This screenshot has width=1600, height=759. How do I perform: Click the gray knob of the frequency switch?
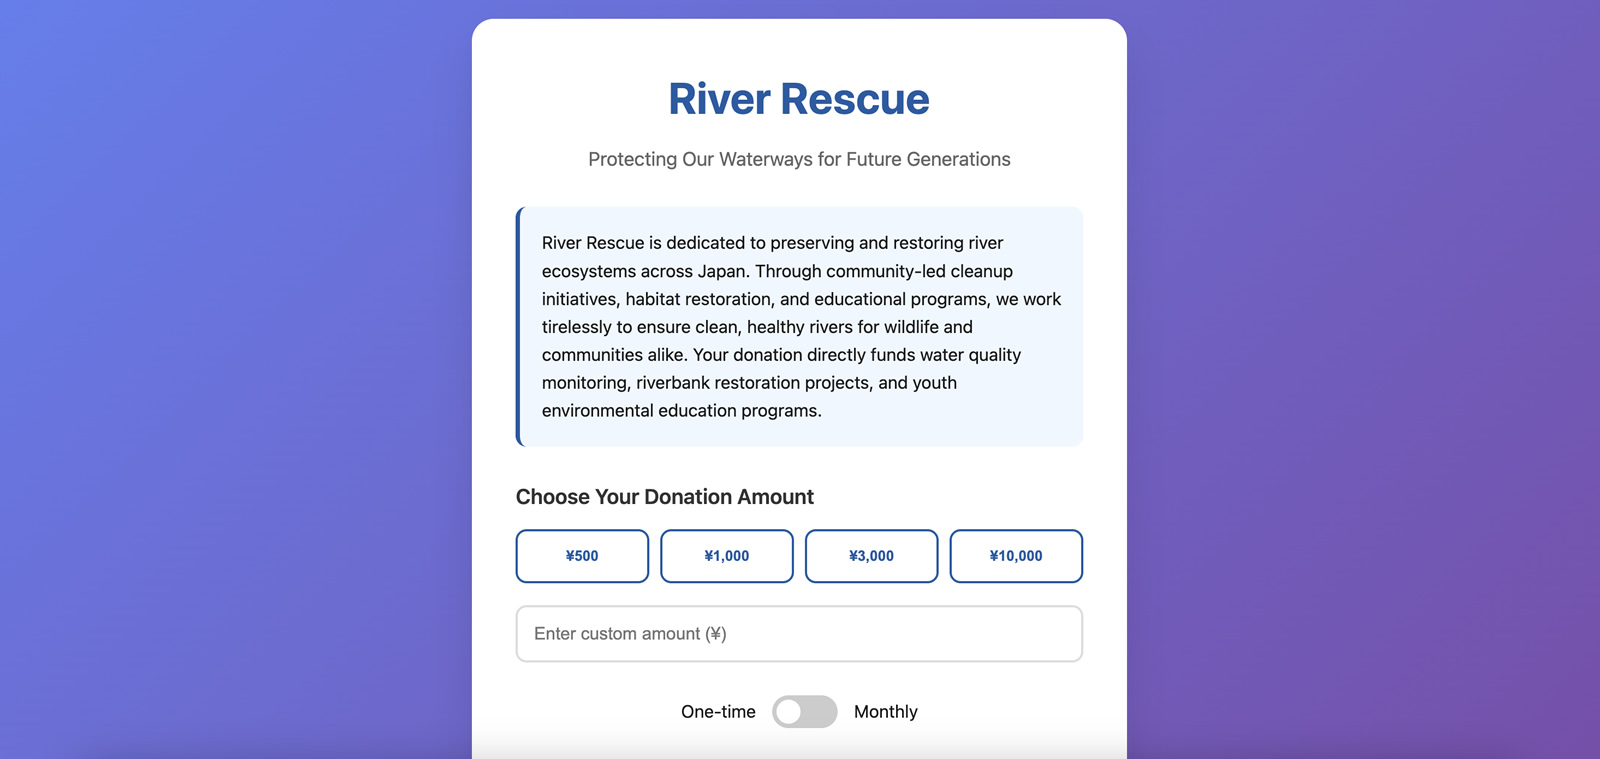789,712
